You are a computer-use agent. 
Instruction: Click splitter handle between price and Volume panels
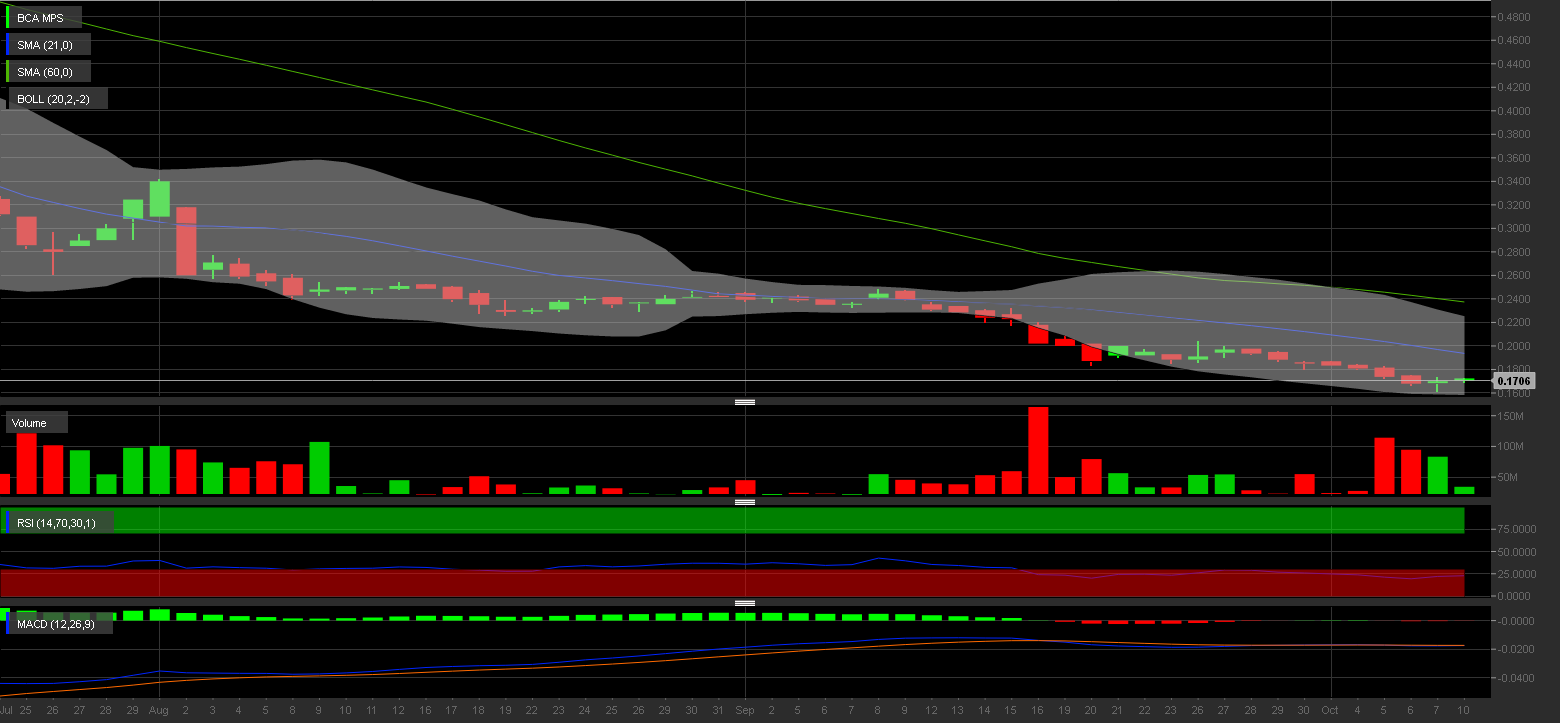coord(744,402)
